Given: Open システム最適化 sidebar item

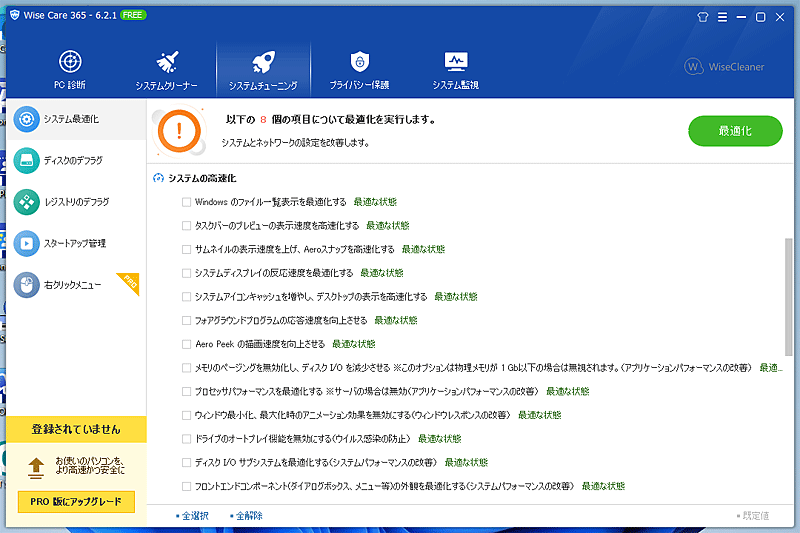Looking at the screenshot, I should tap(76, 119).
